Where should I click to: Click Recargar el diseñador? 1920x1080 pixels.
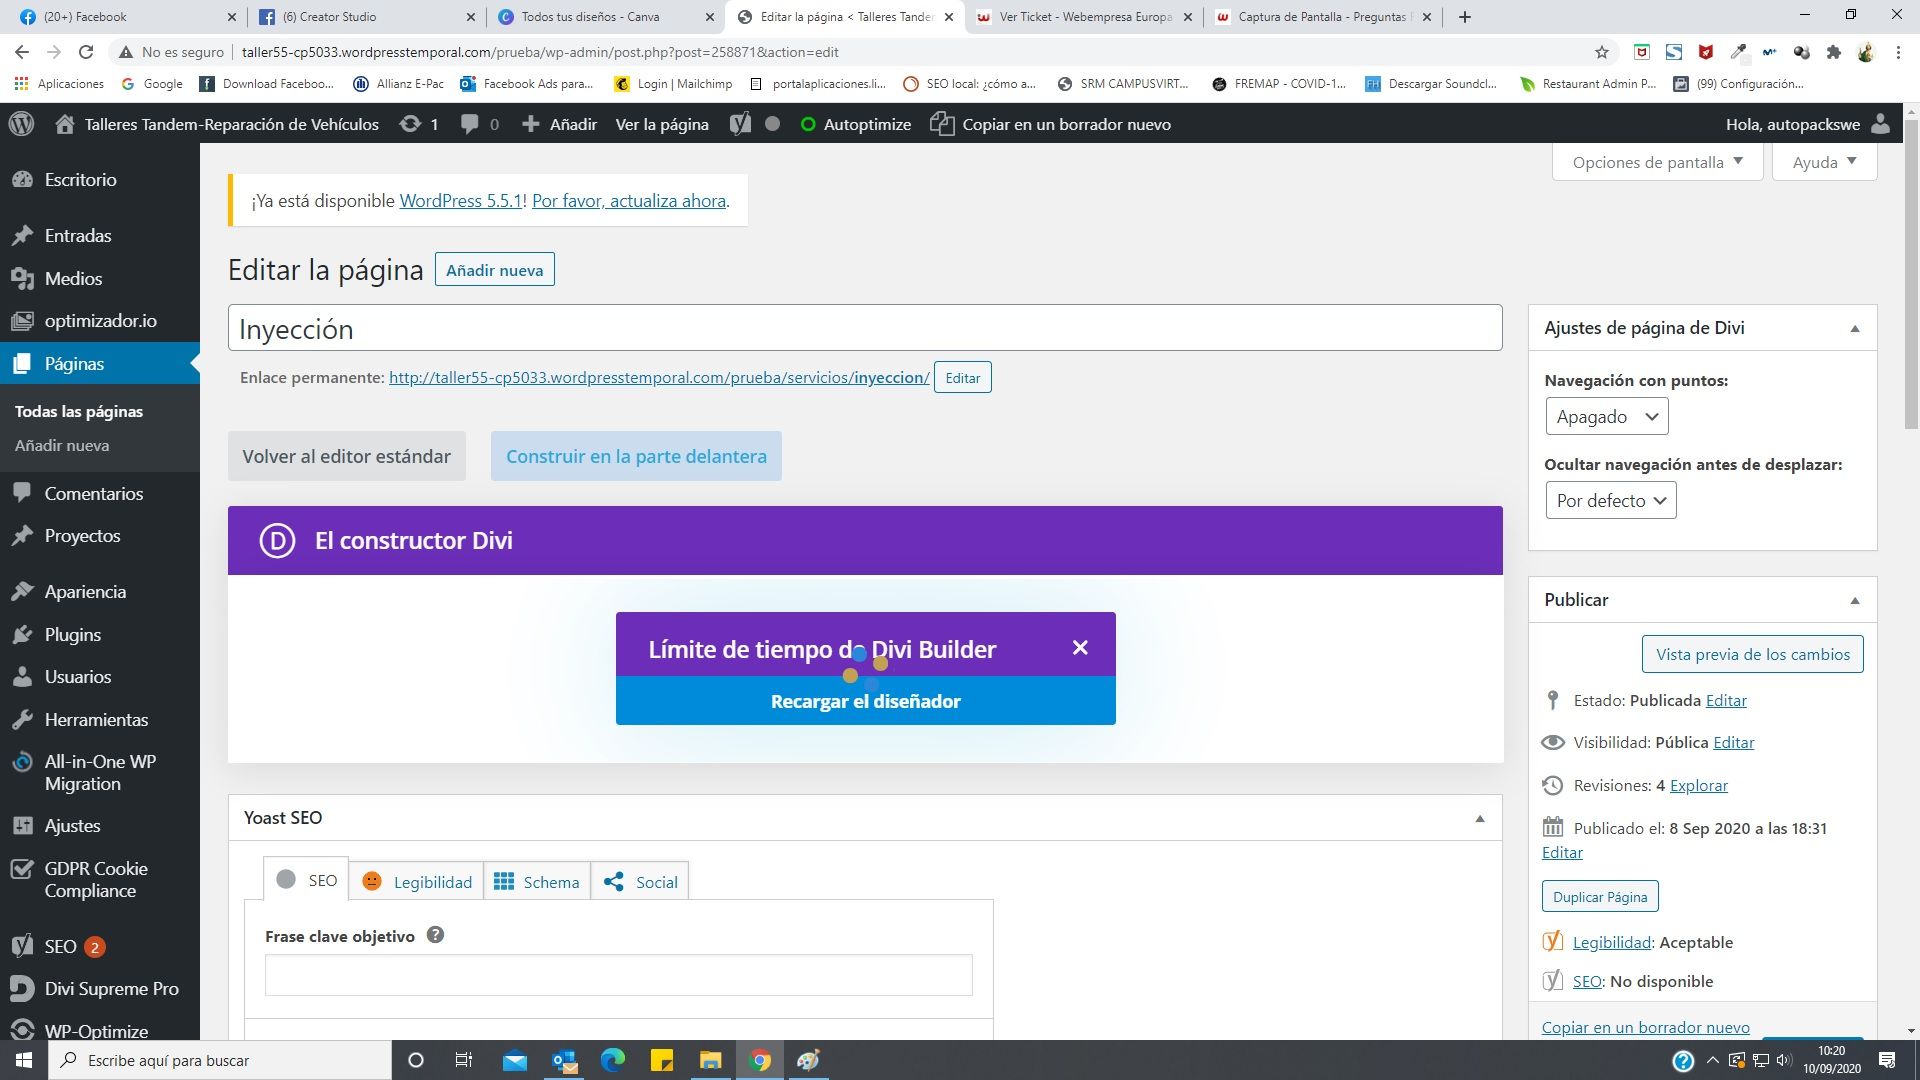(x=865, y=701)
